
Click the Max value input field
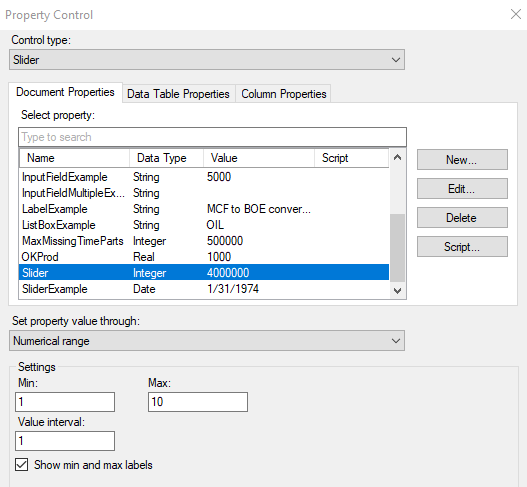click(x=198, y=402)
